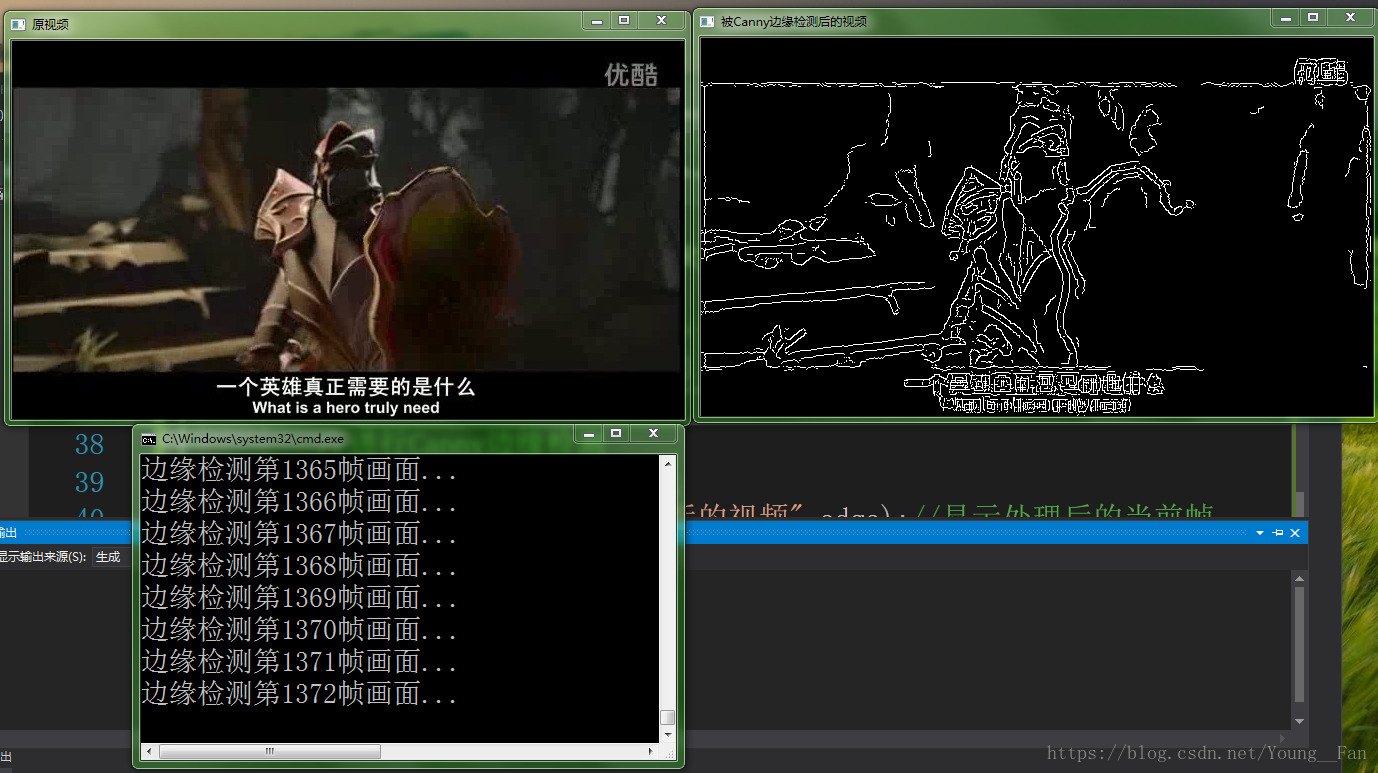Minimize the Canny edge detection window
Image resolution: width=1378 pixels, height=773 pixels.
pos(1286,17)
